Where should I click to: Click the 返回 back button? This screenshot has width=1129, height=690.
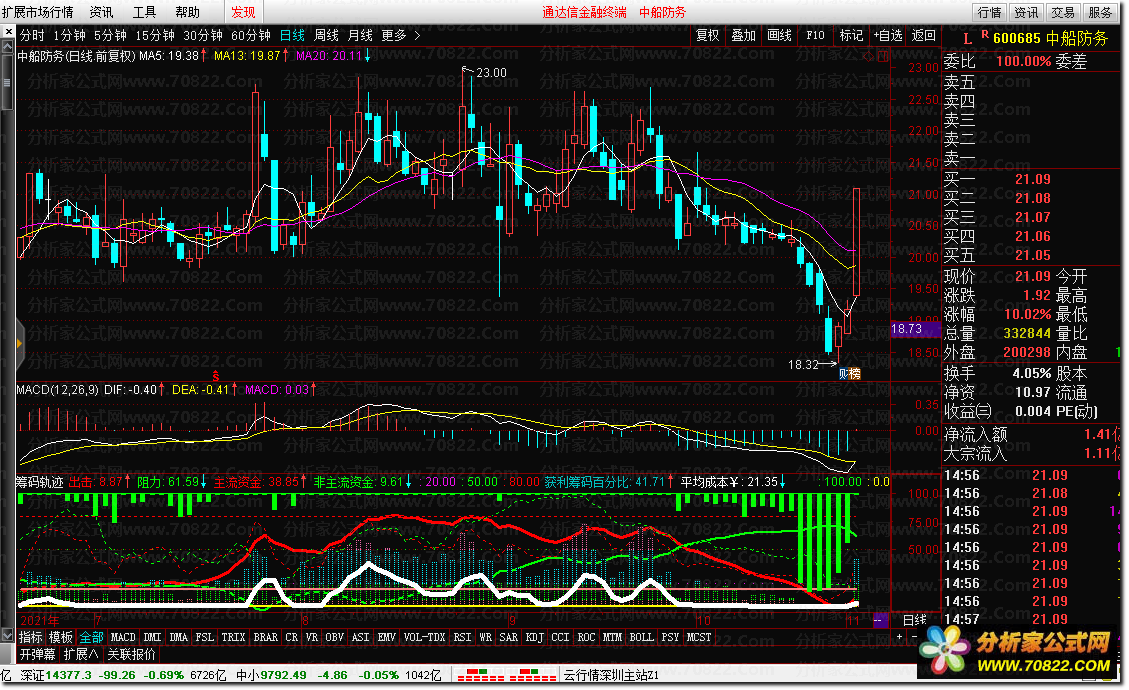point(924,35)
